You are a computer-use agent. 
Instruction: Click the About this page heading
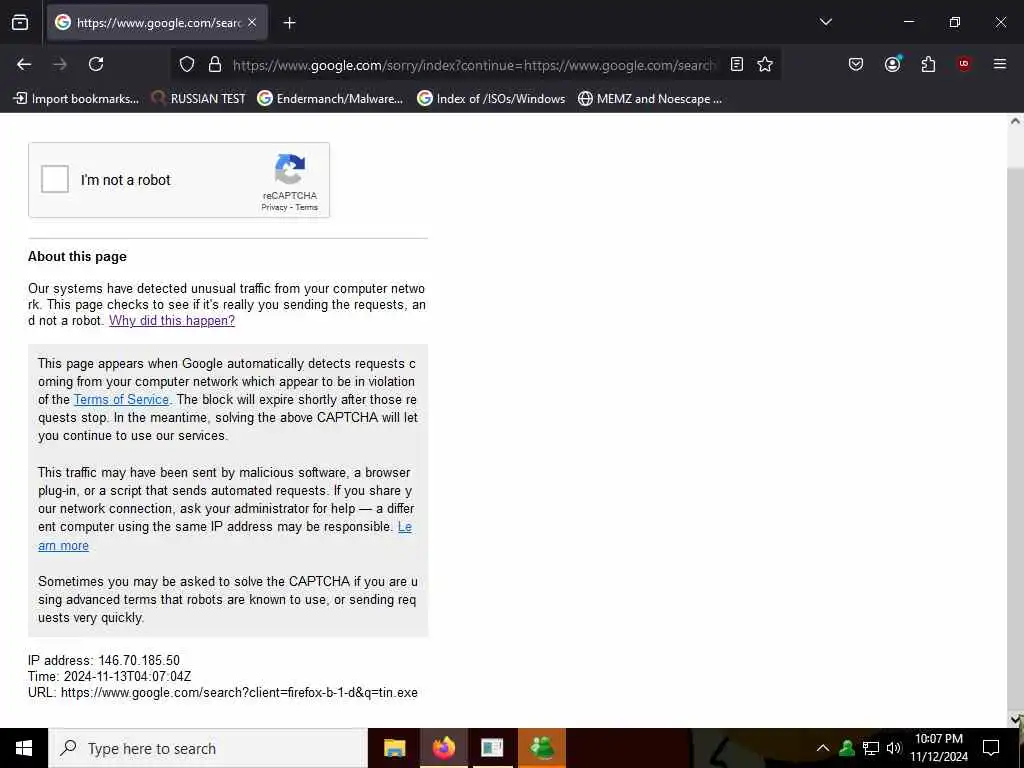[x=77, y=257]
